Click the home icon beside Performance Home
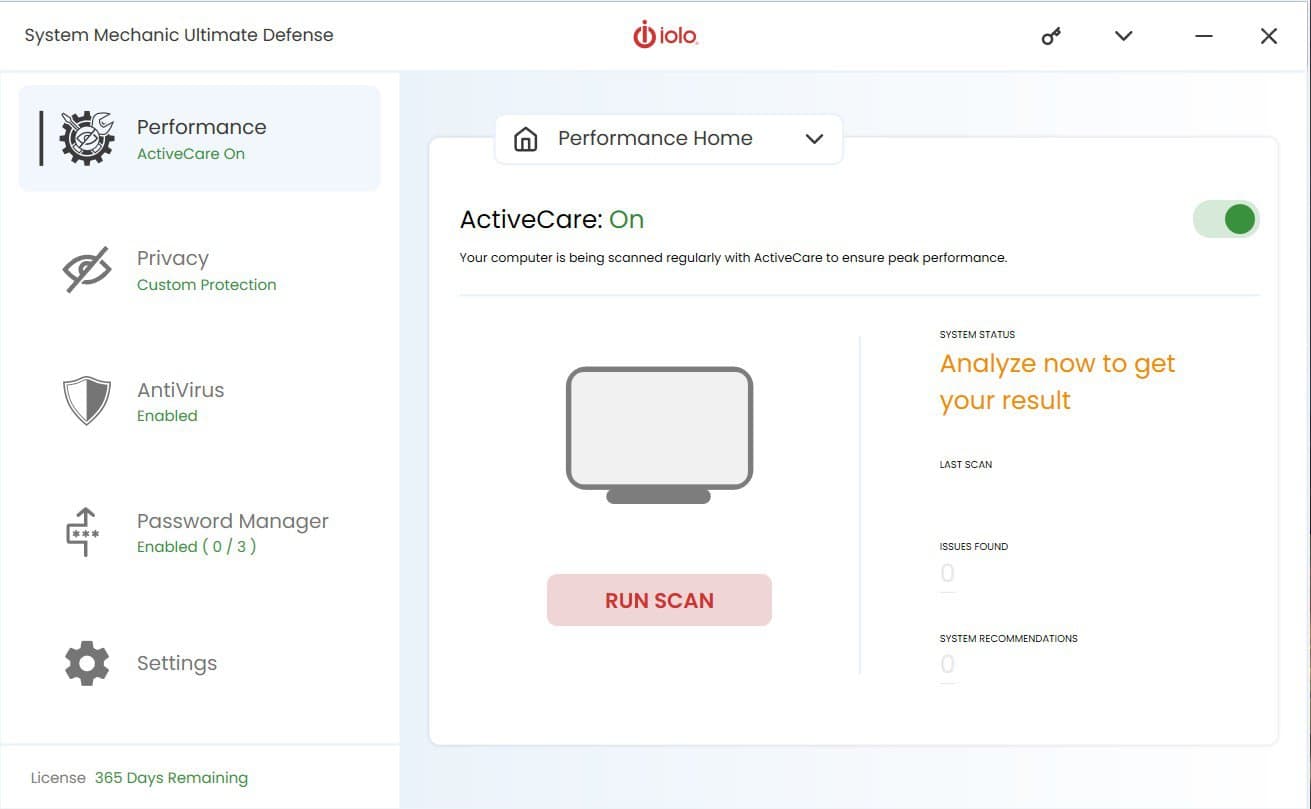The width and height of the screenshot is (1311, 809). pyautogui.click(x=525, y=139)
